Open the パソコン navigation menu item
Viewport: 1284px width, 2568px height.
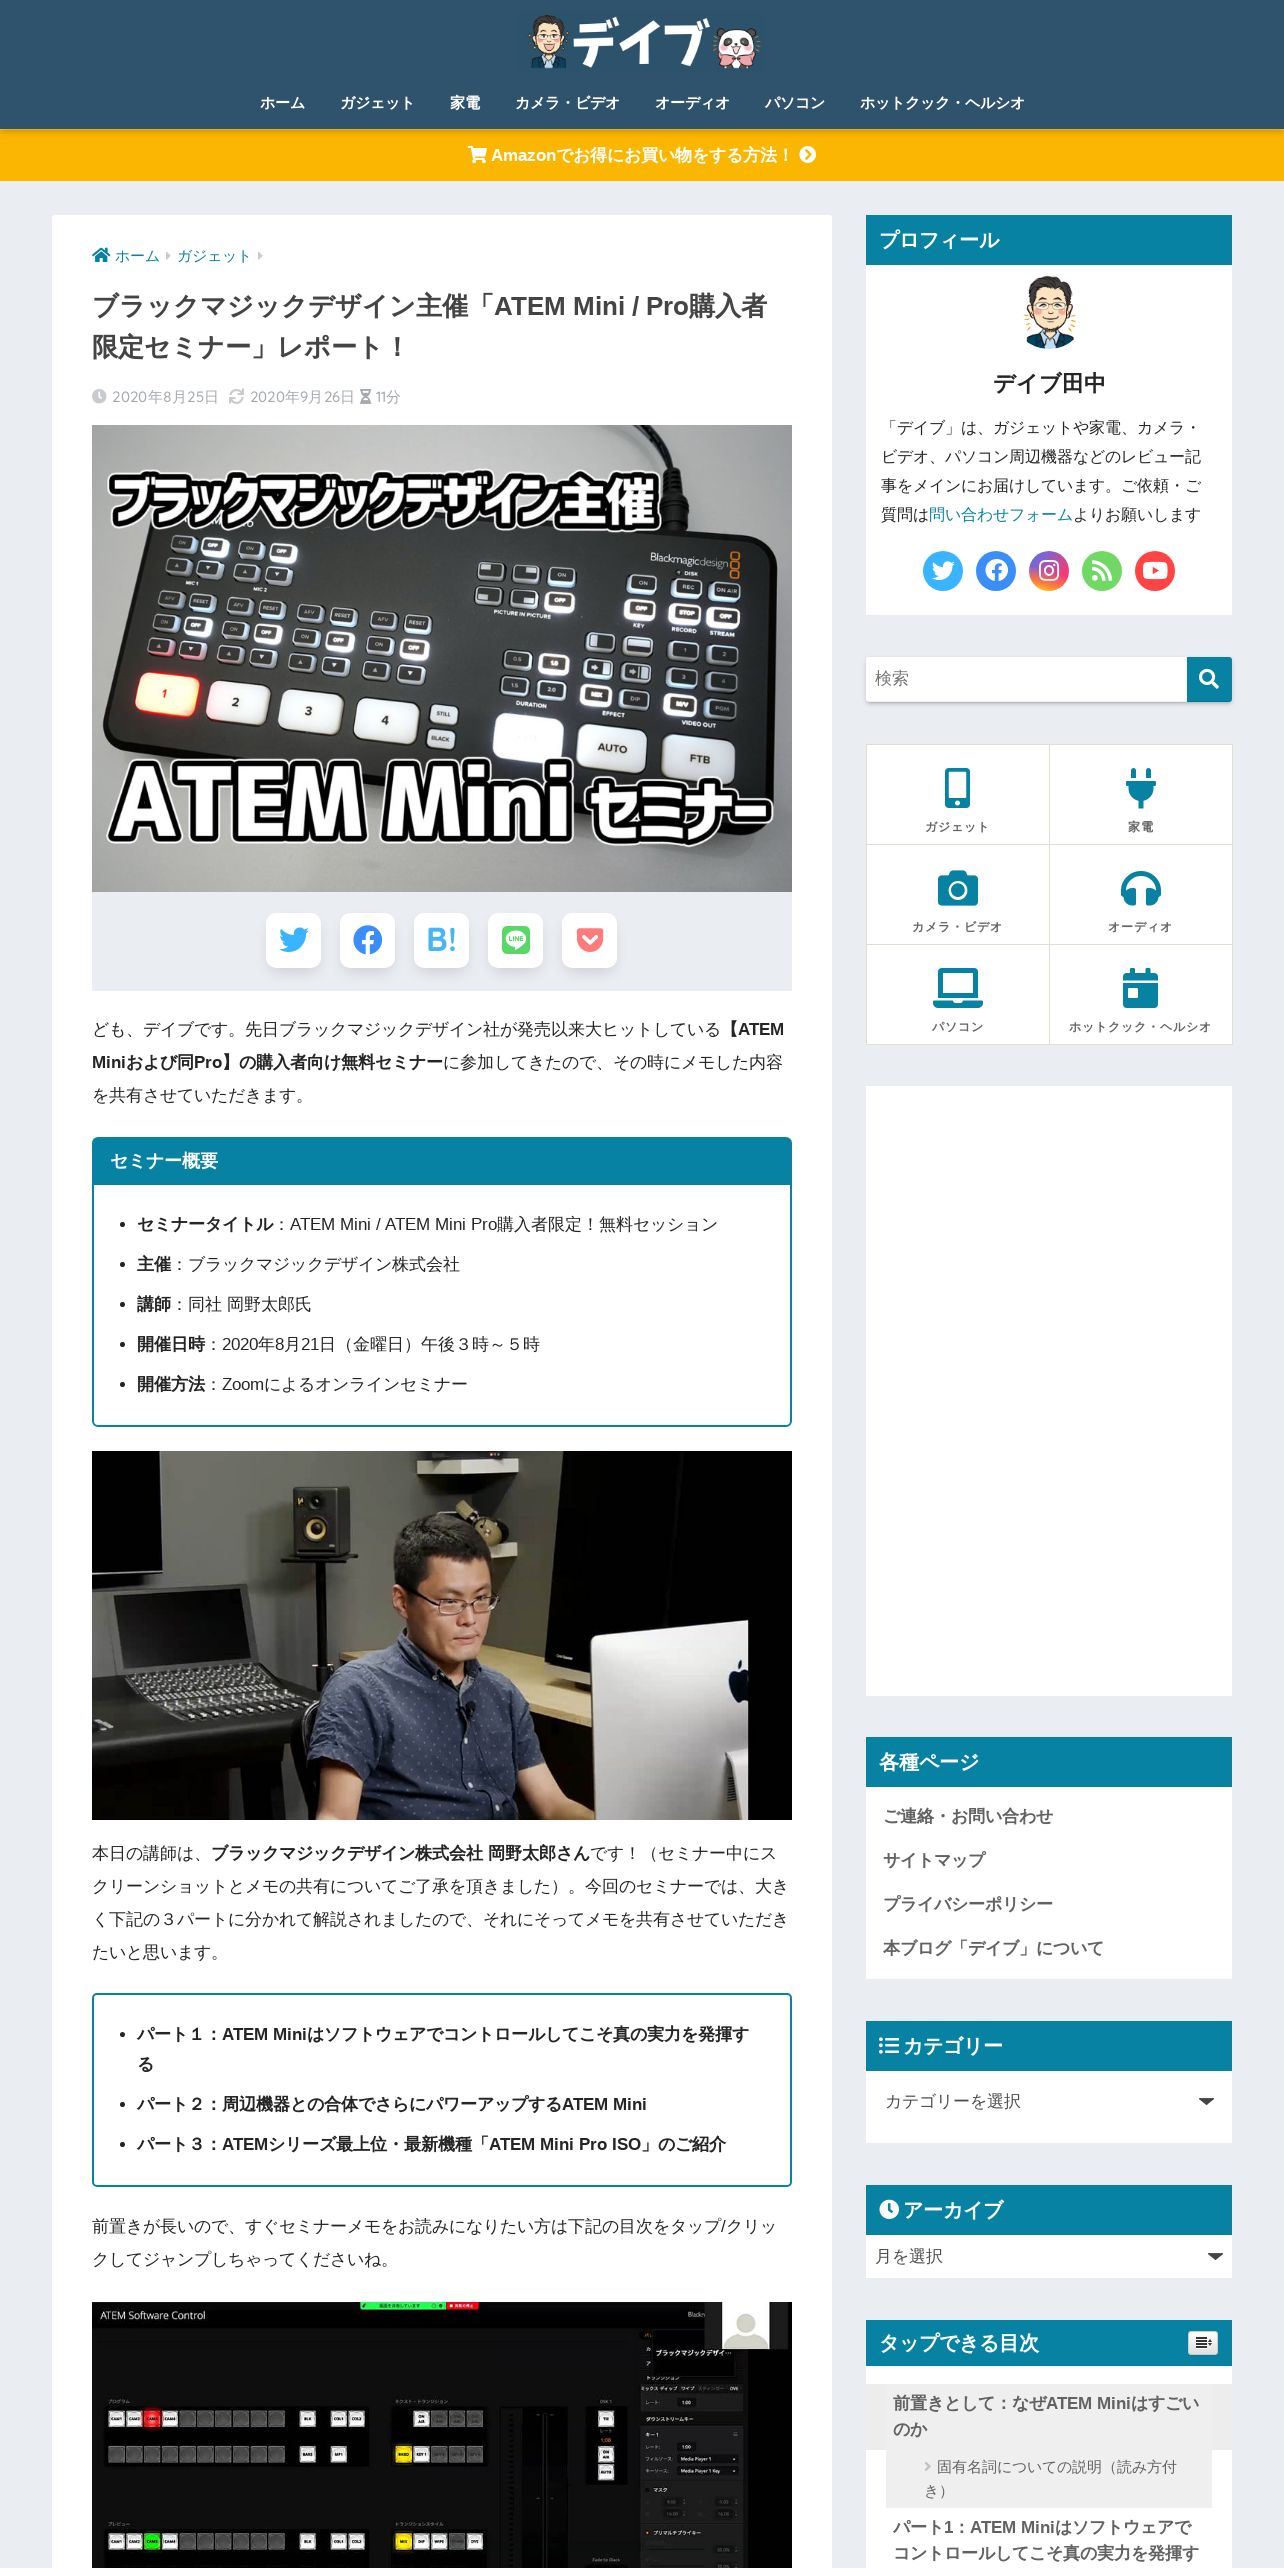[x=795, y=103]
